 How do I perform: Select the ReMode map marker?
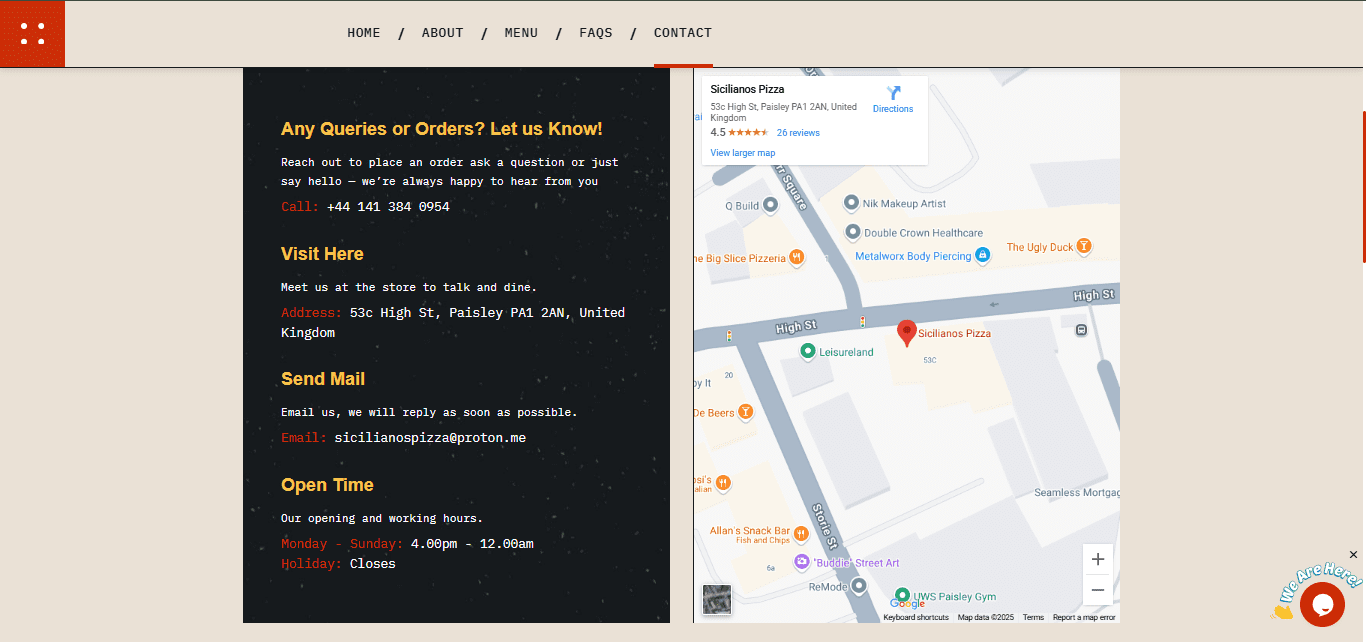(x=858, y=586)
